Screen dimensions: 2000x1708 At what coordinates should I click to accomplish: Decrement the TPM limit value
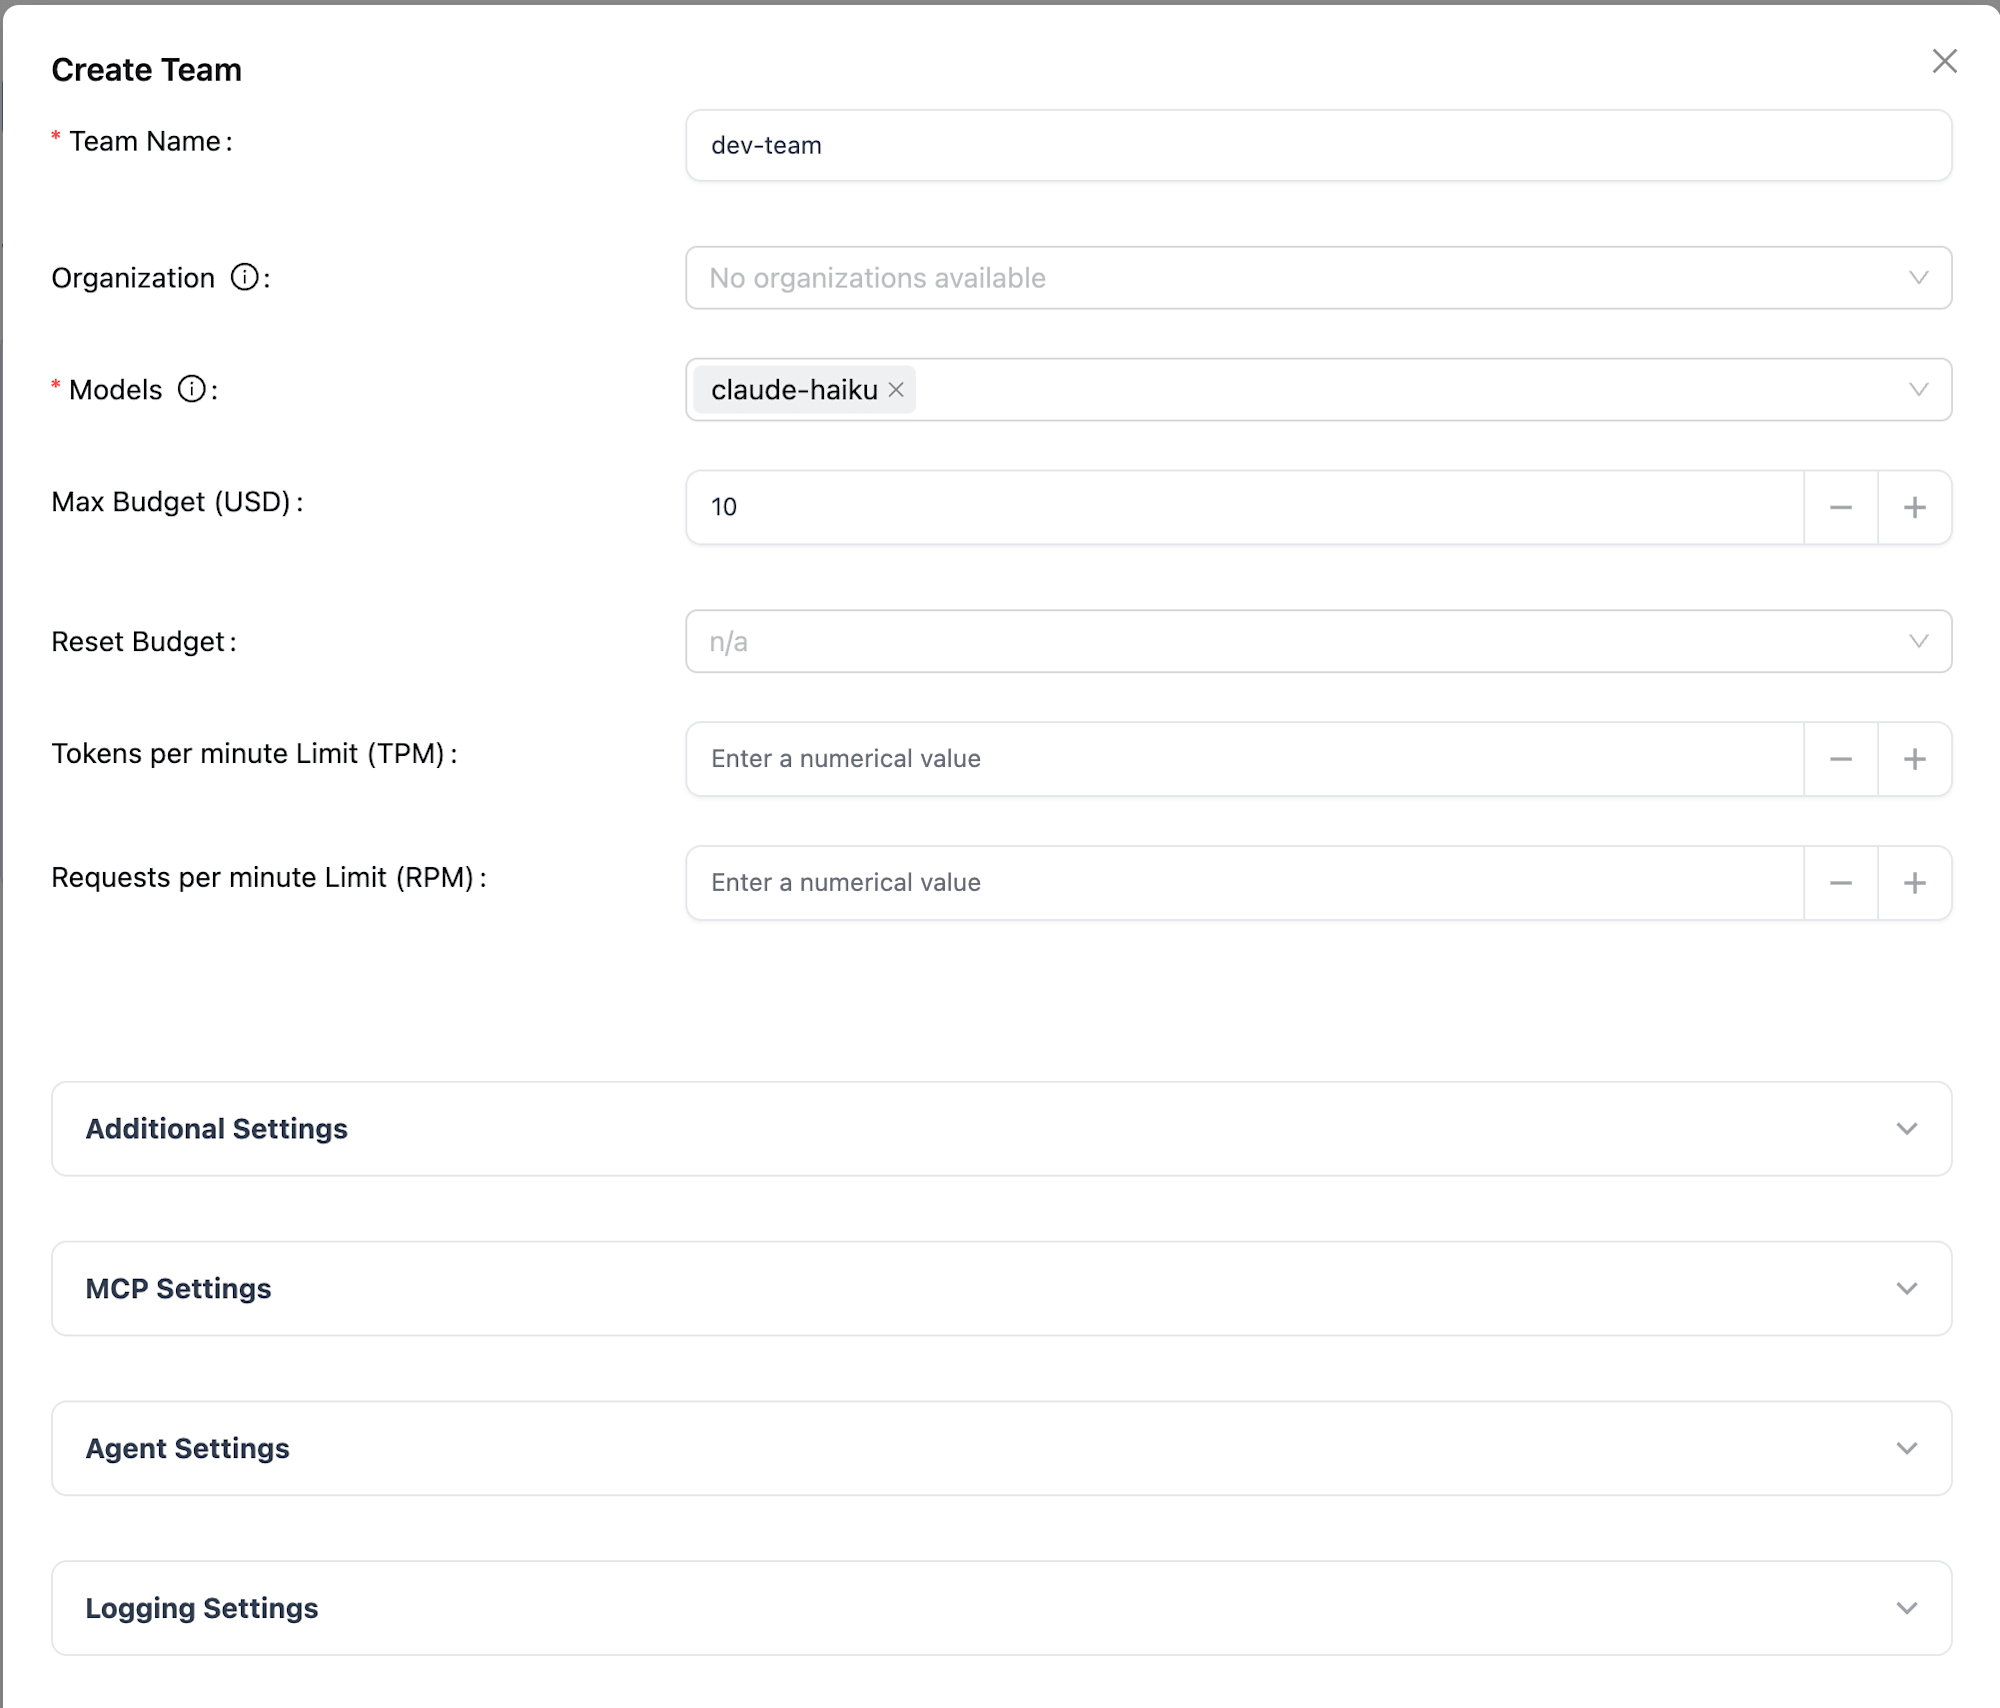tap(1840, 759)
